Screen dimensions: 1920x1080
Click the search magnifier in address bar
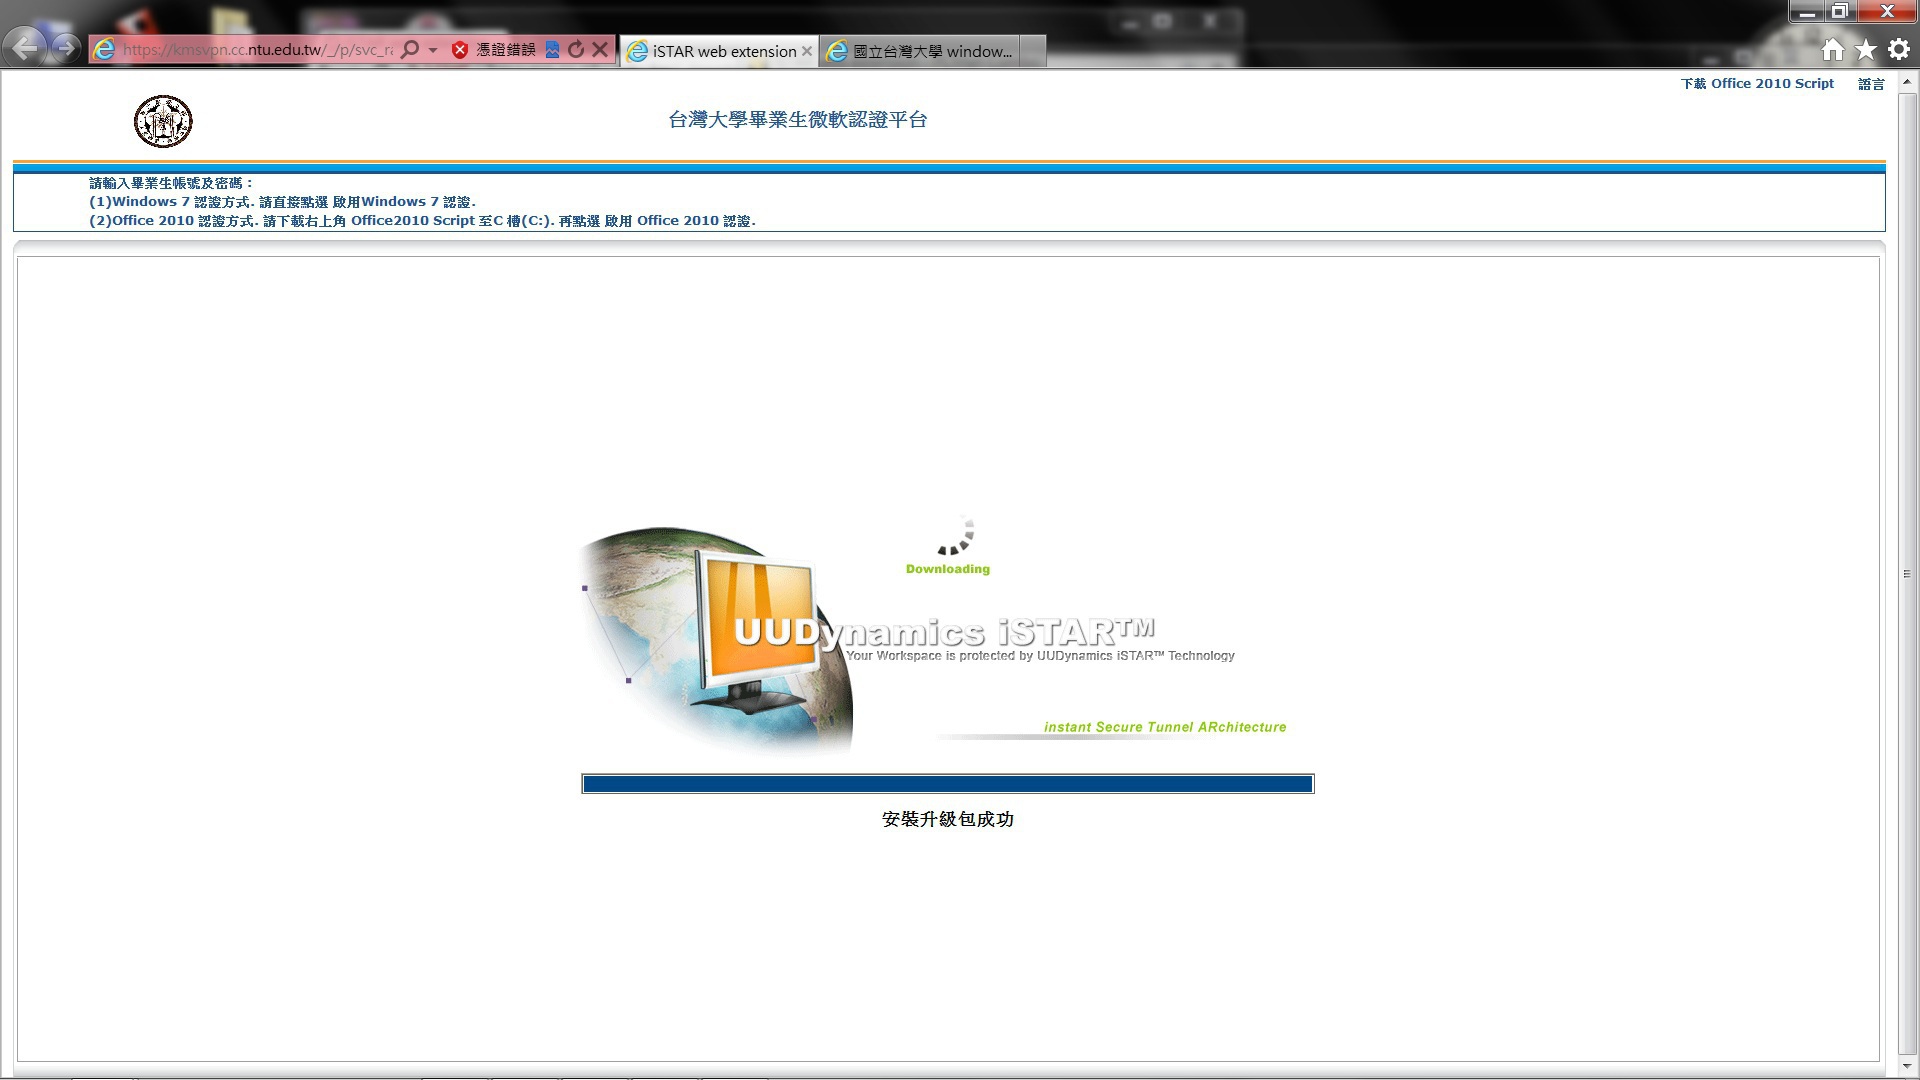[409, 50]
